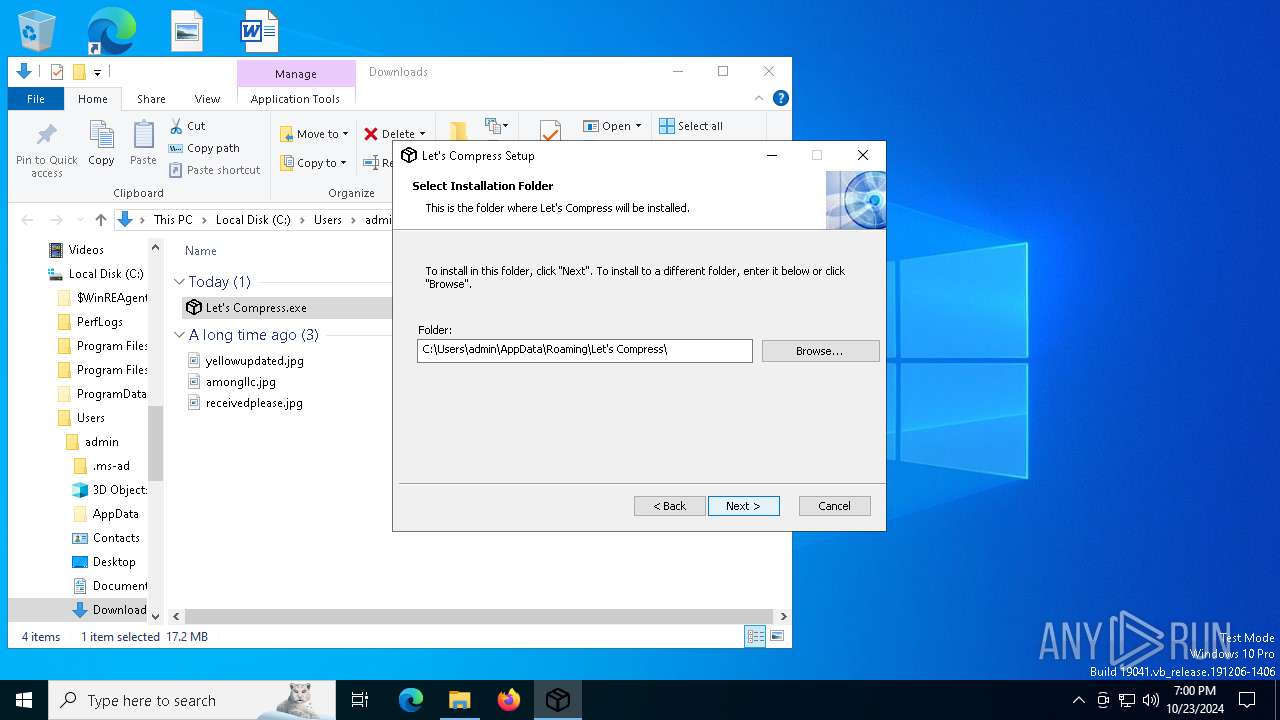1280x720 pixels.
Task: Open the Application Tools tab
Action: 295,99
